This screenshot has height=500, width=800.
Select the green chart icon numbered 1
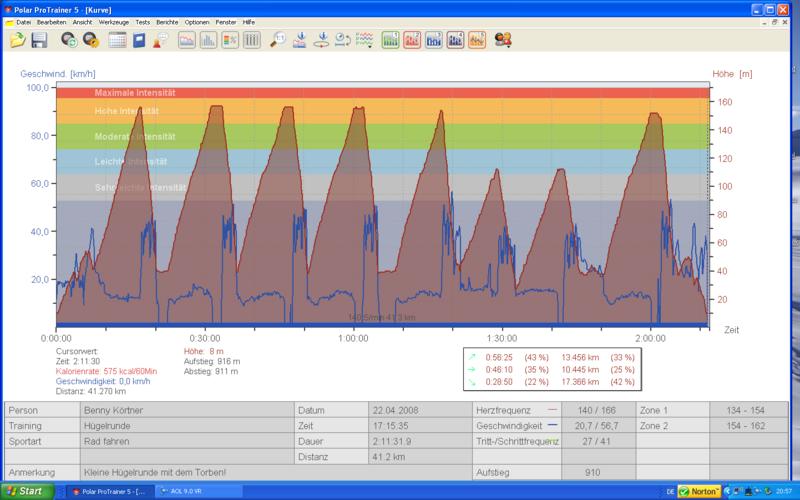[x=390, y=40]
